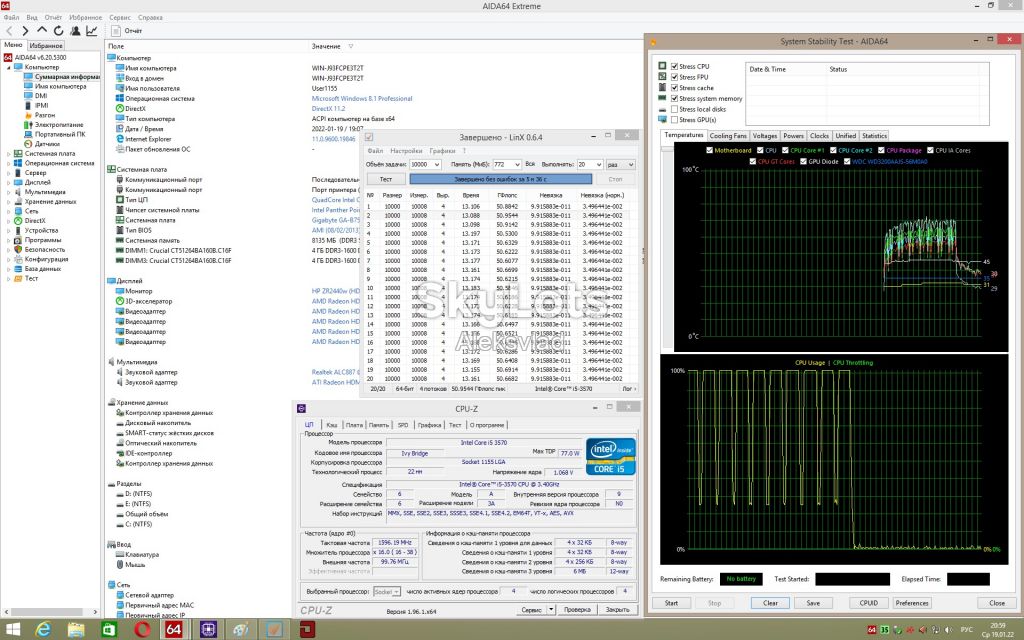Screen dimensions: 1024x640
Task: Expand the Мультимедиа tree node
Action: pyautogui.click(x=8, y=192)
